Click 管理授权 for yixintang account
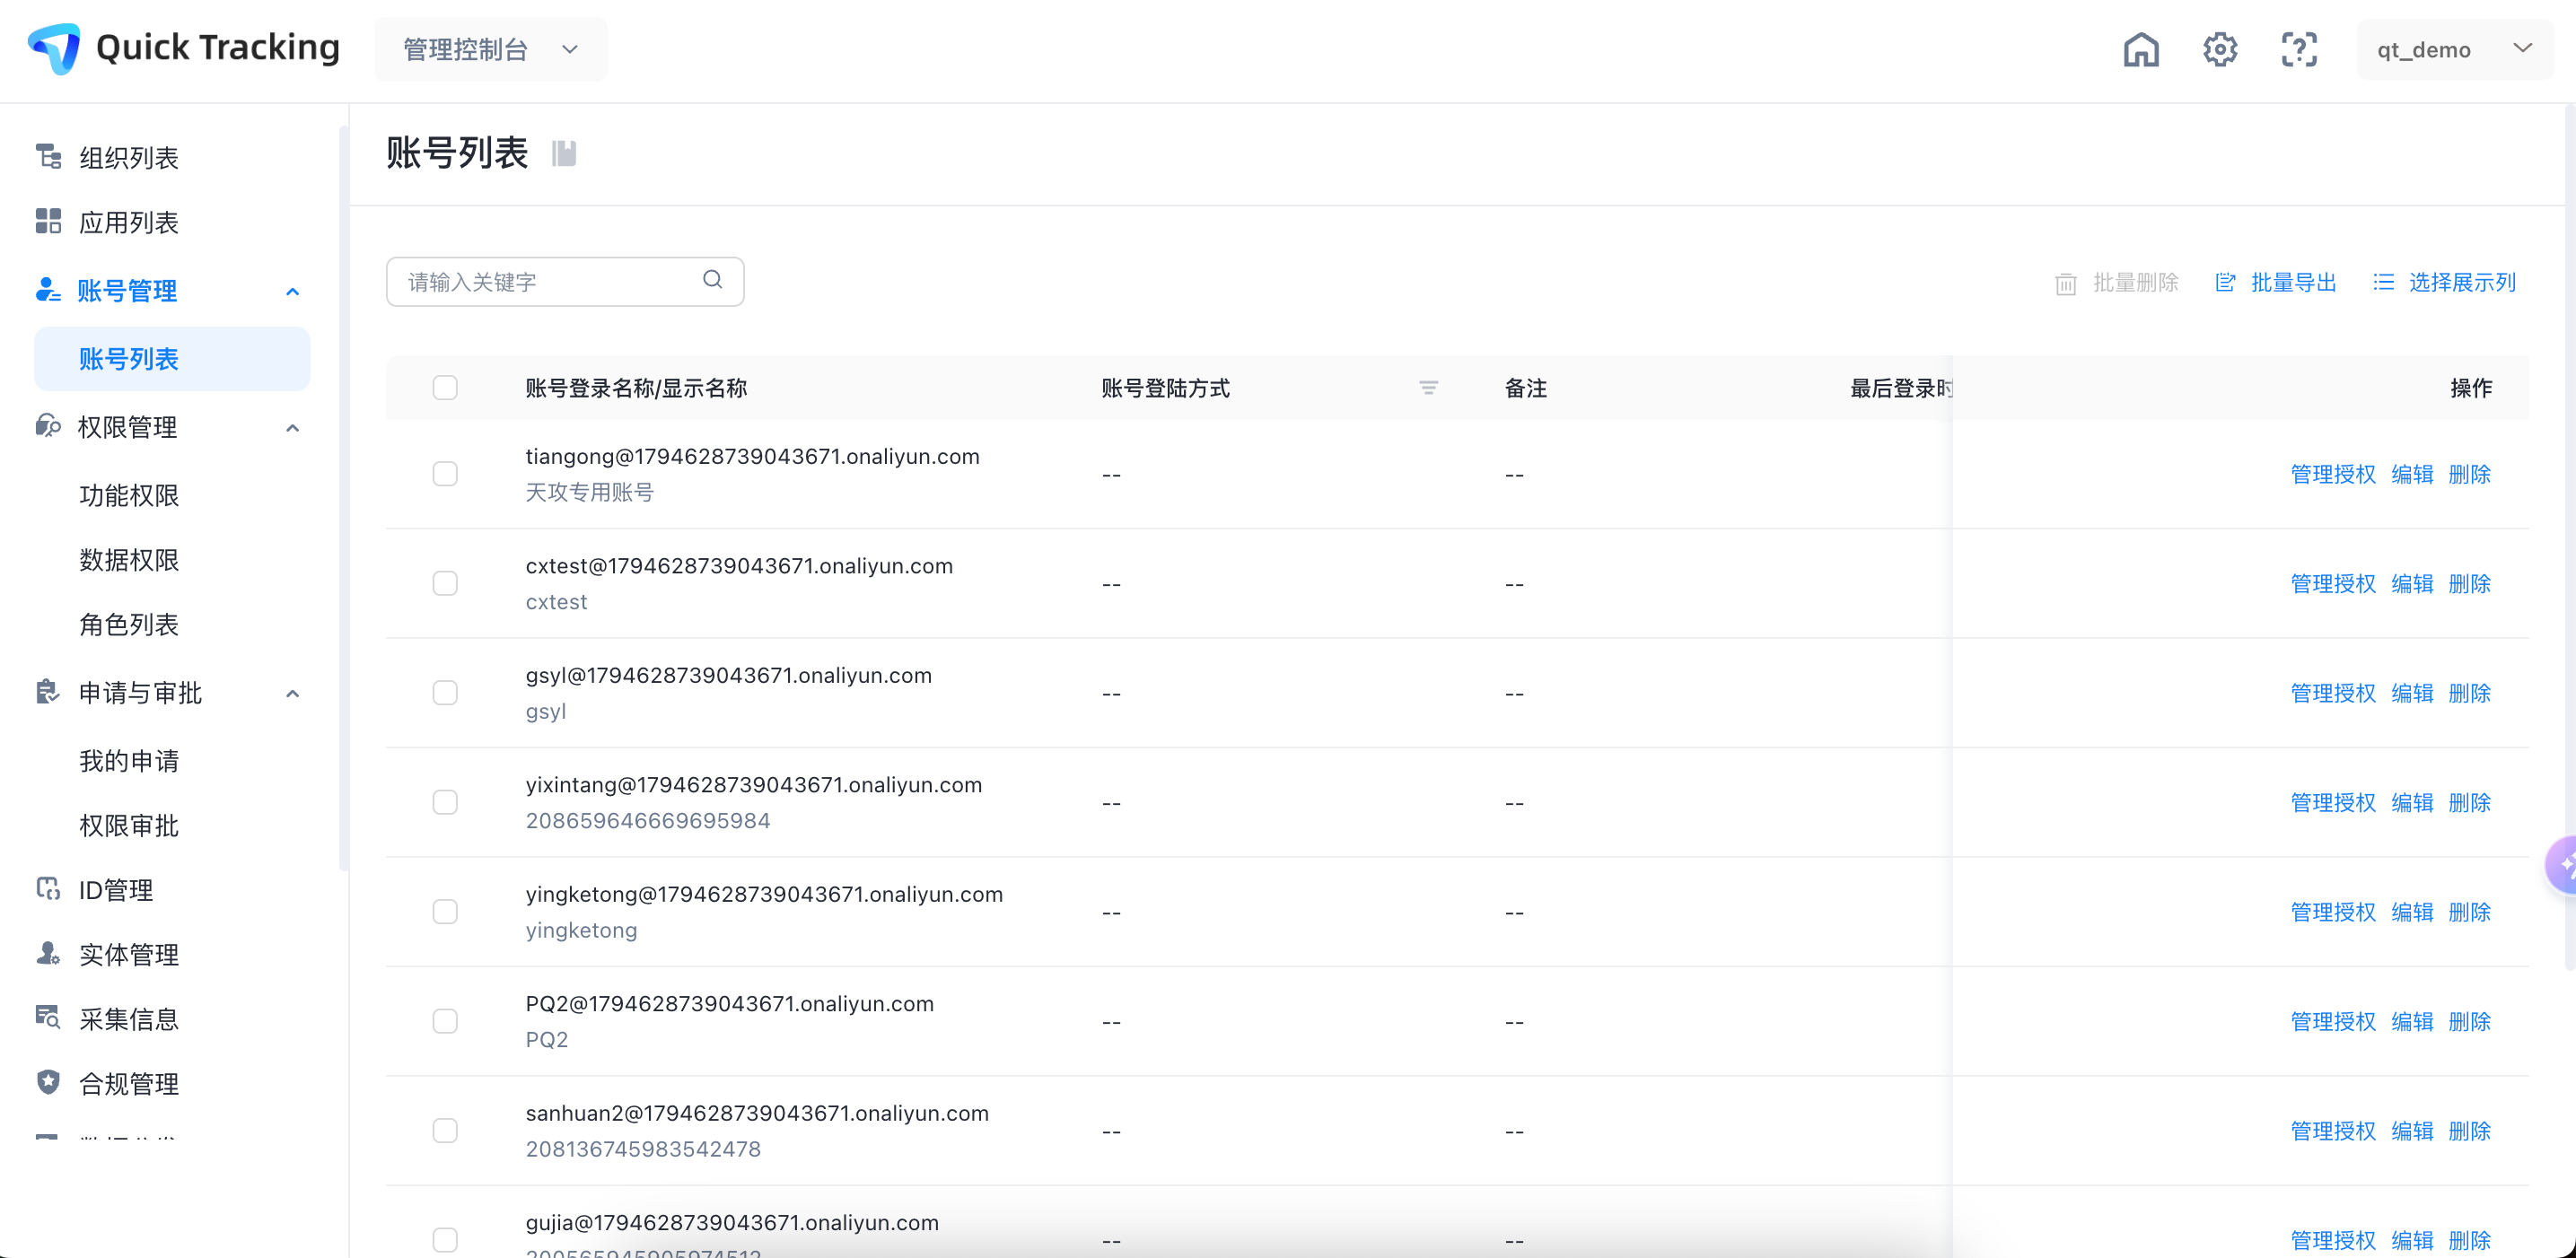This screenshot has height=1258, width=2576. coord(2332,803)
